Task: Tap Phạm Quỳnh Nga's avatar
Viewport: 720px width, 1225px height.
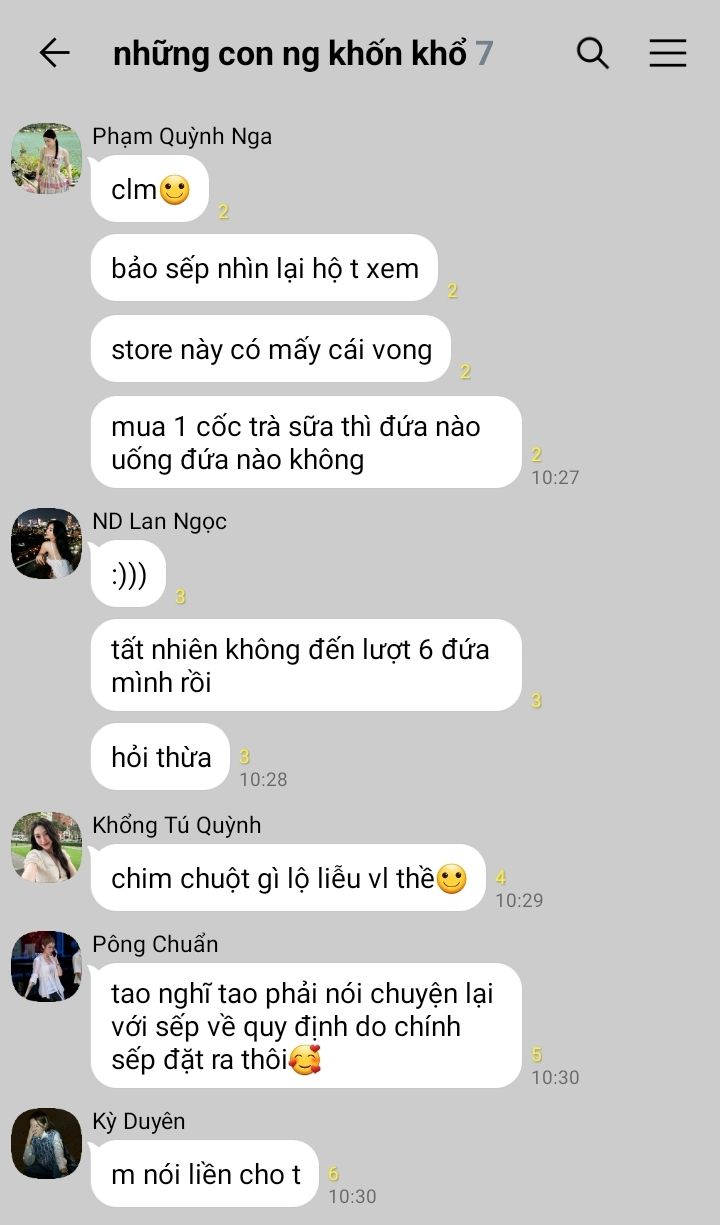Action: 46,158
